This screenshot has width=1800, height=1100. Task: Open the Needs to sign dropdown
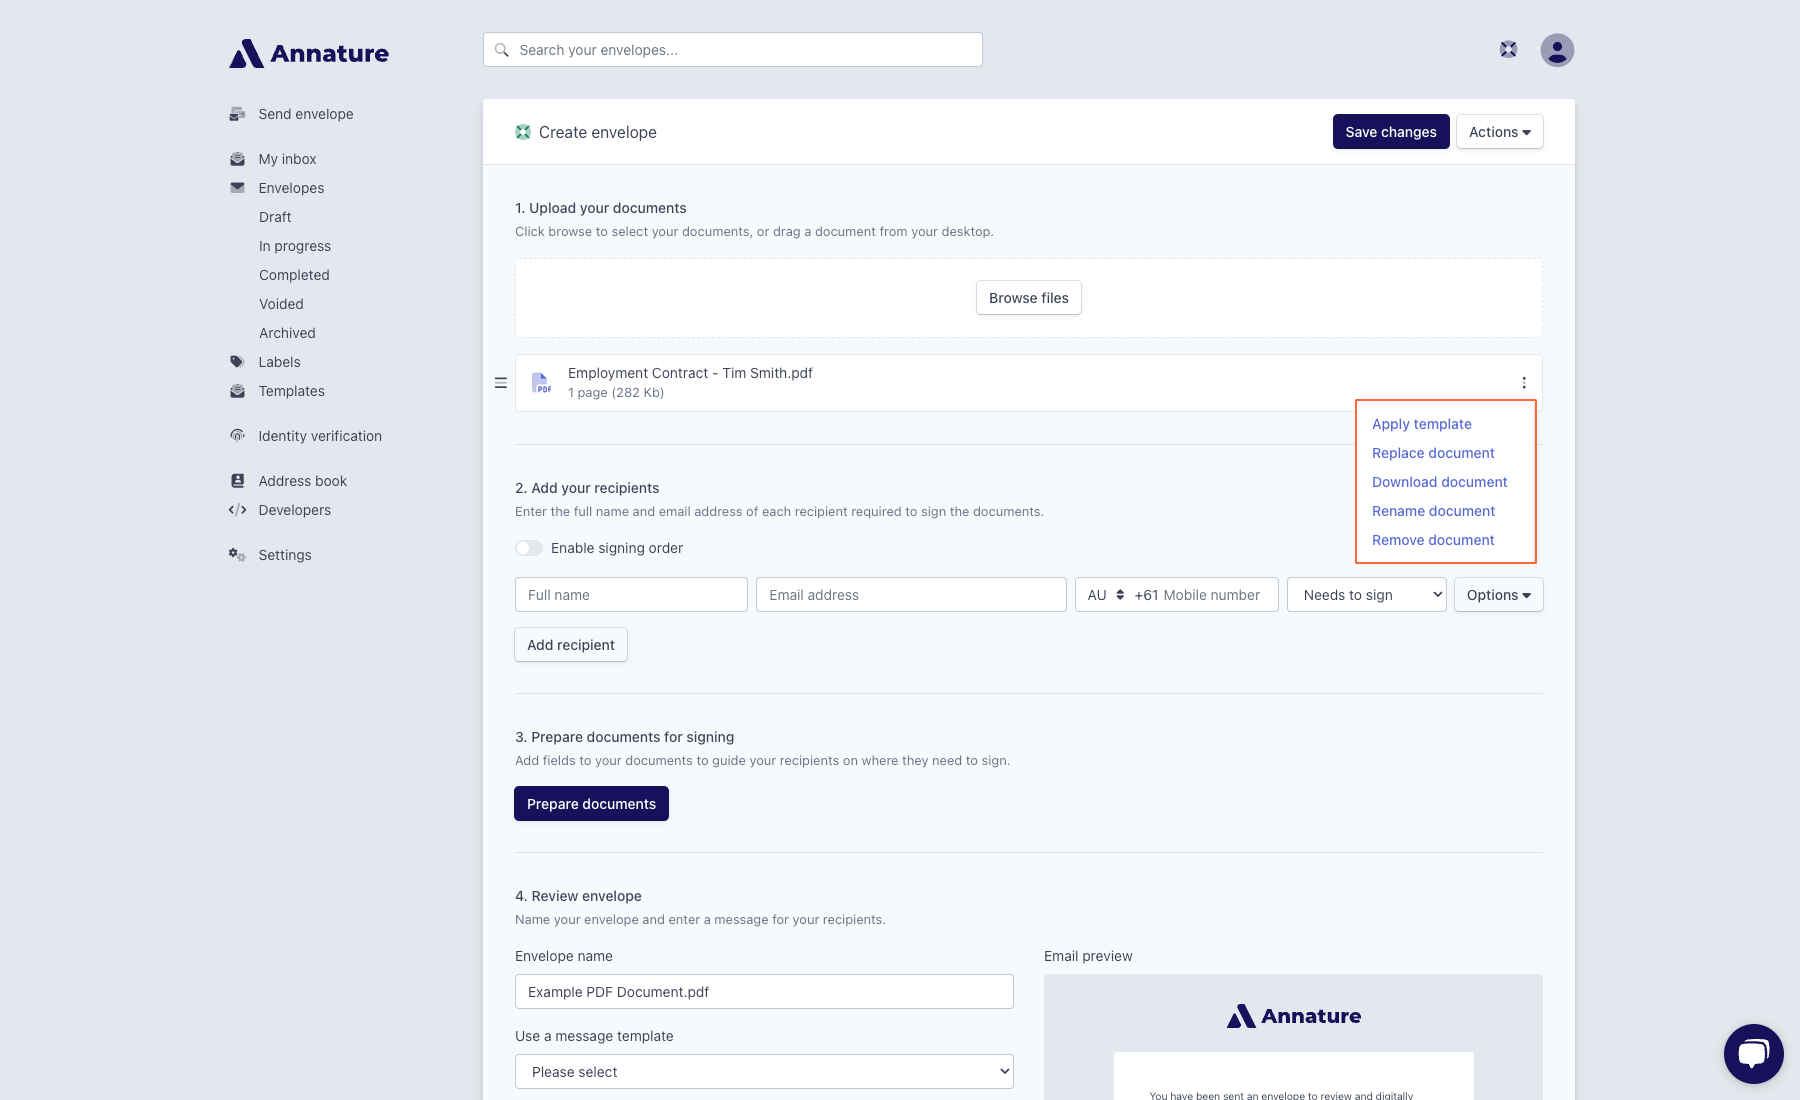tap(1367, 595)
